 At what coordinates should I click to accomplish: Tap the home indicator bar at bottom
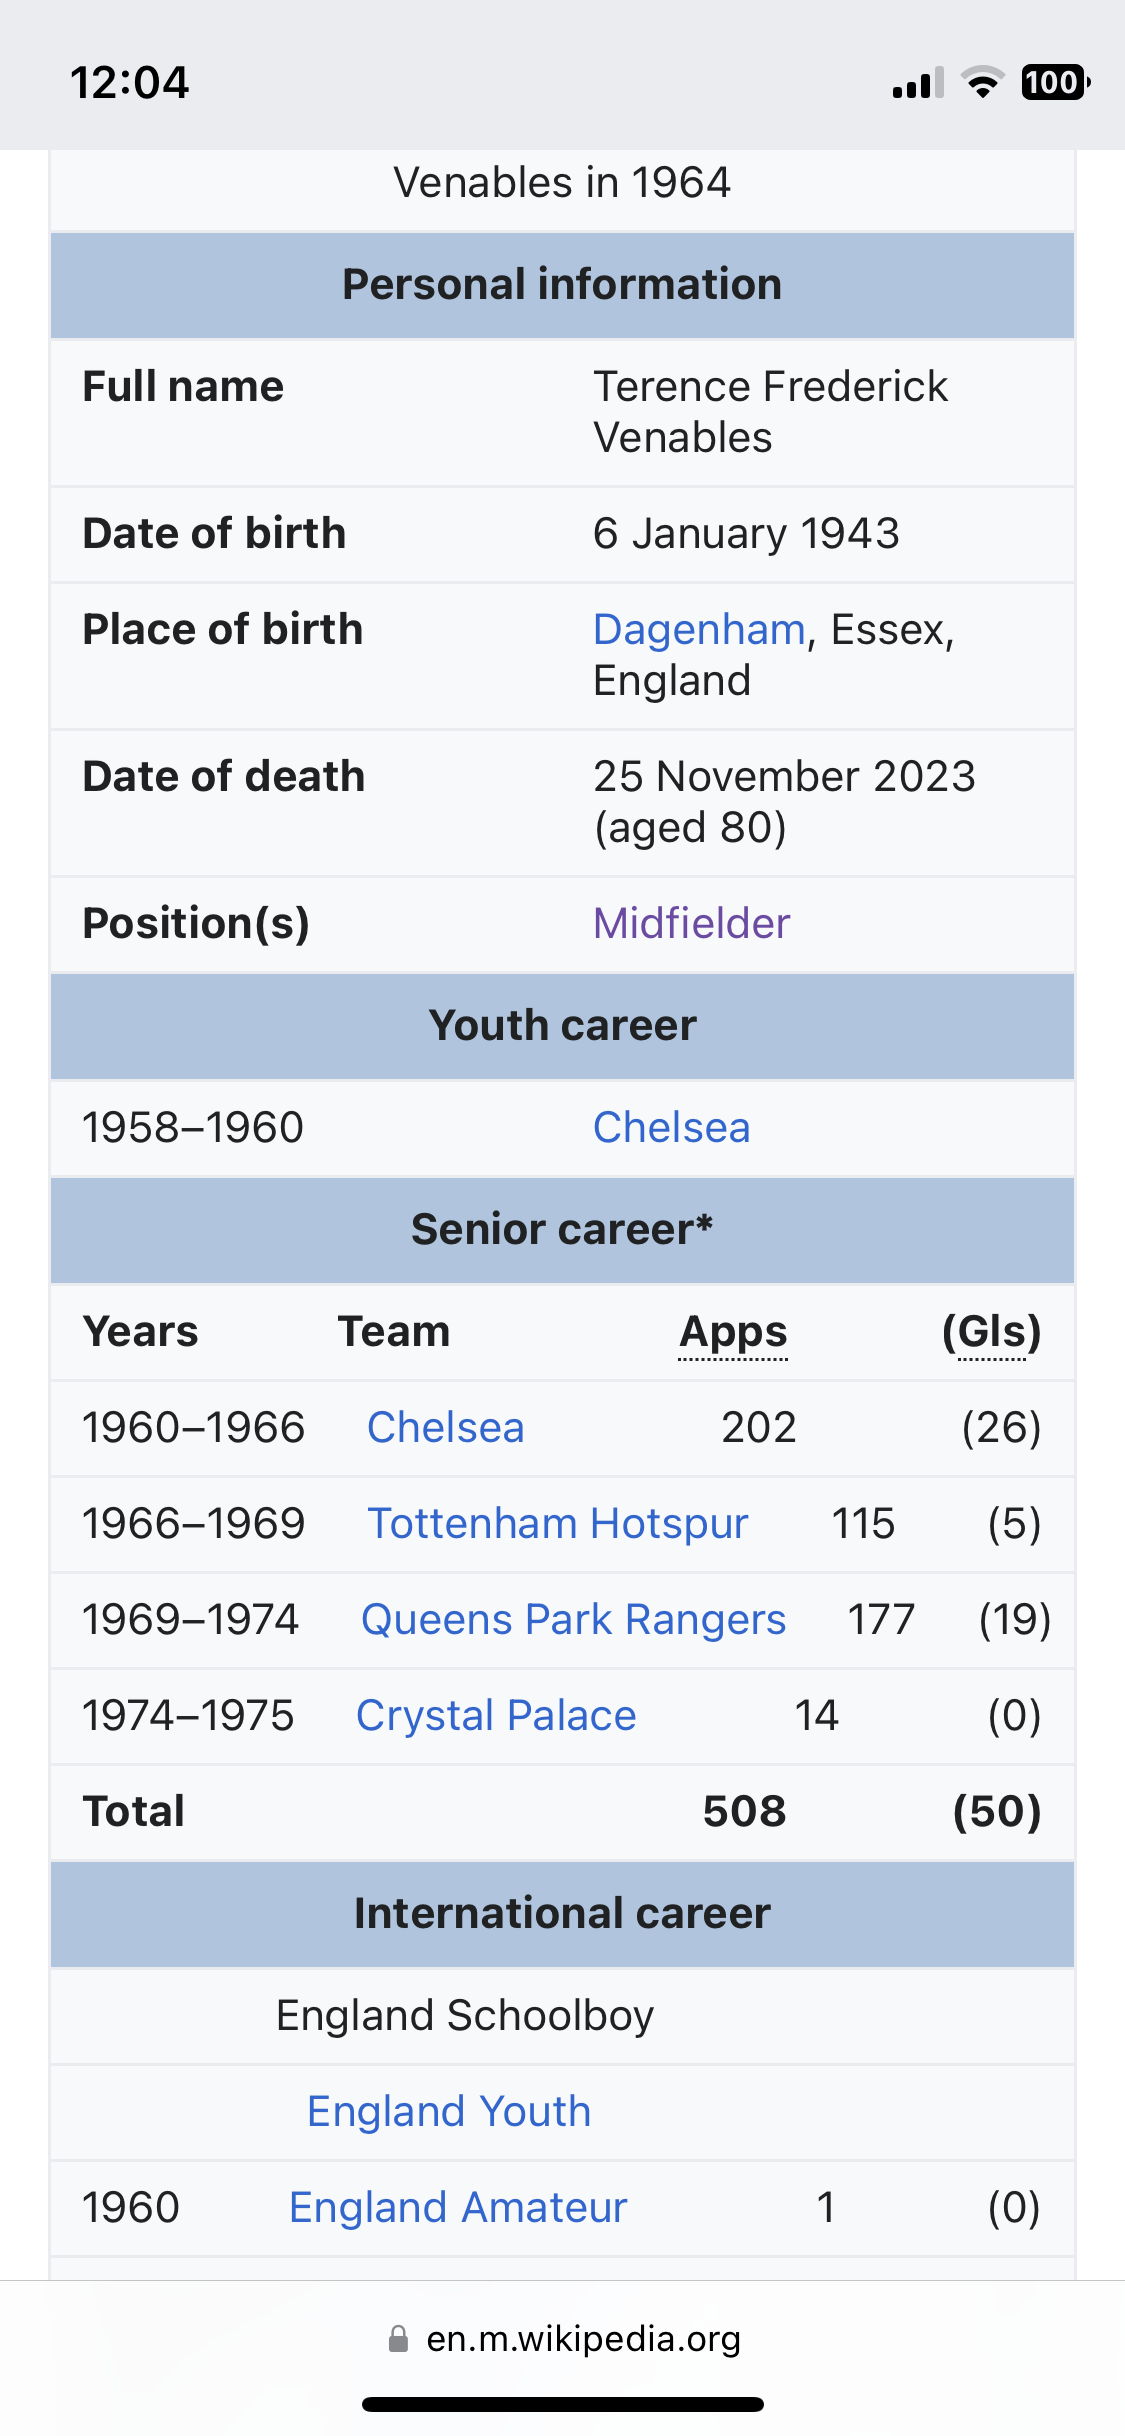click(x=563, y=2404)
